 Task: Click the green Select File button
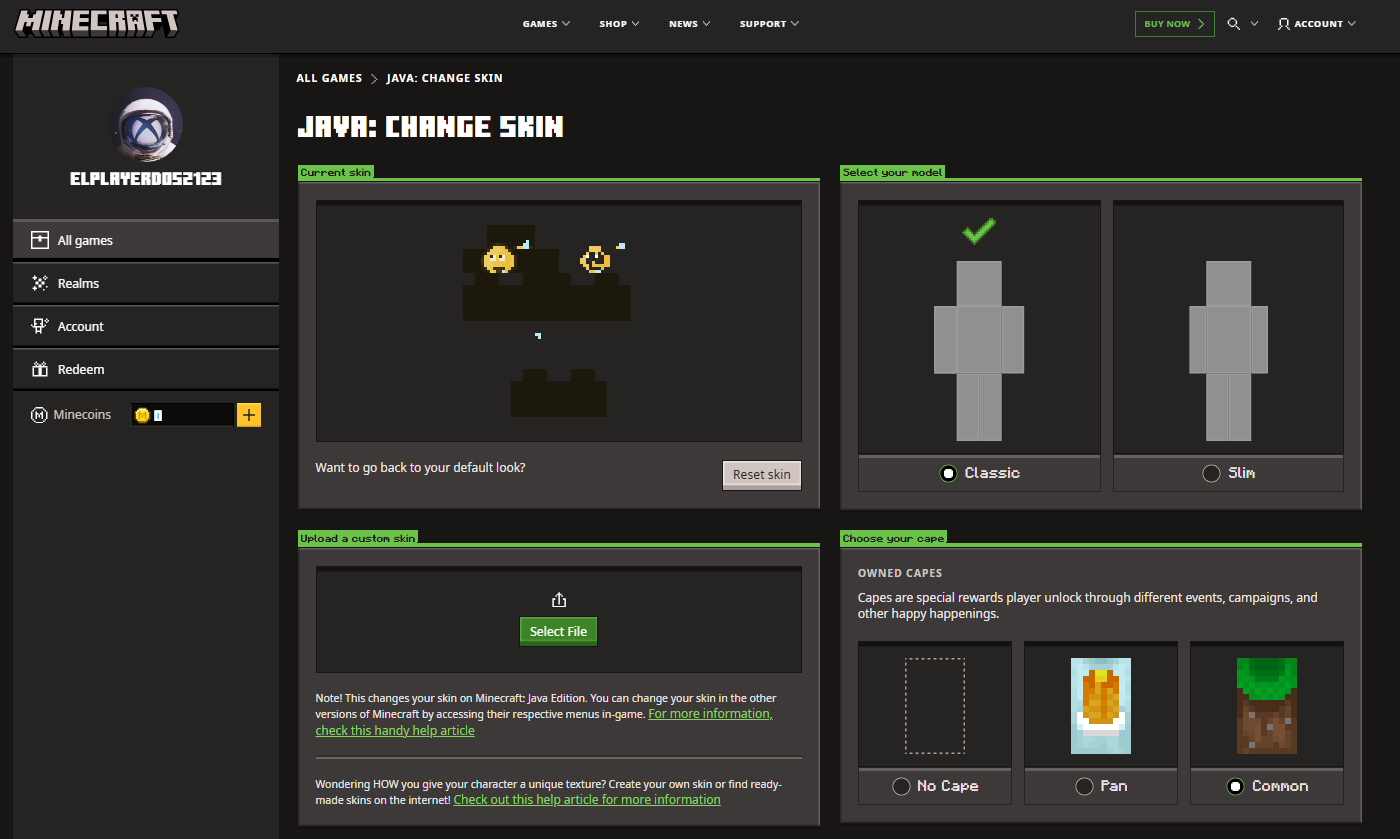point(558,631)
